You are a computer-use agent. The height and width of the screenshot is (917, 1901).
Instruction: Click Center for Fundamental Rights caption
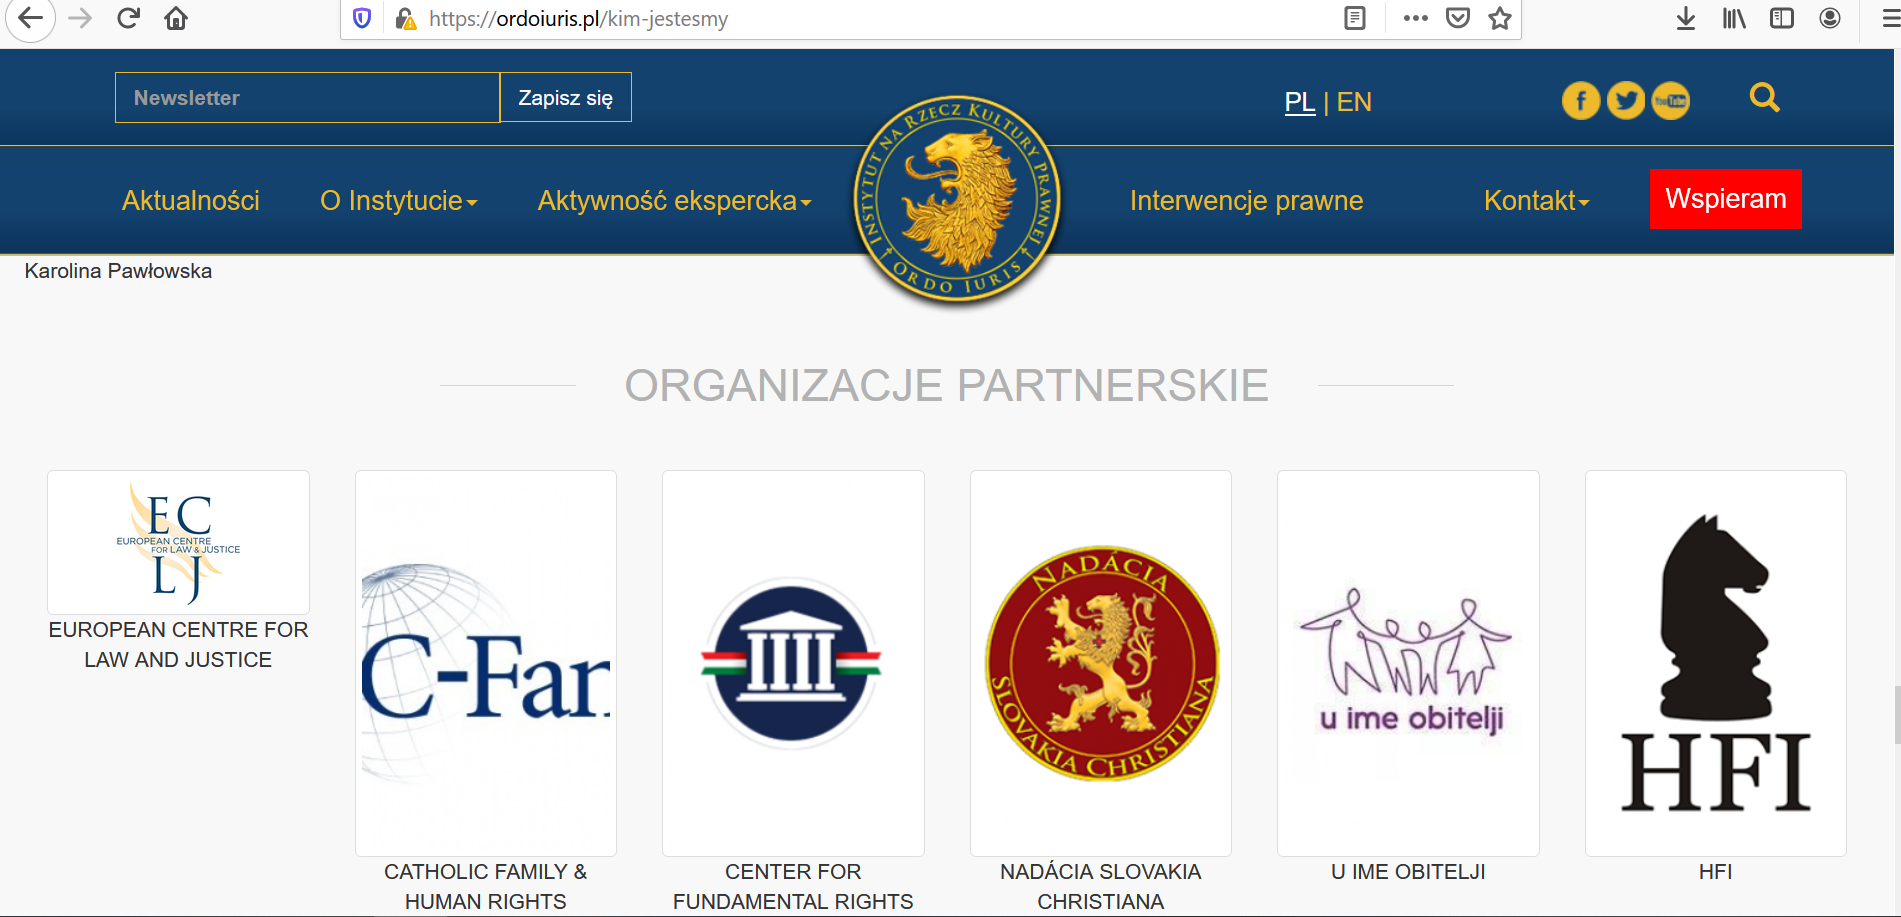coord(793,887)
